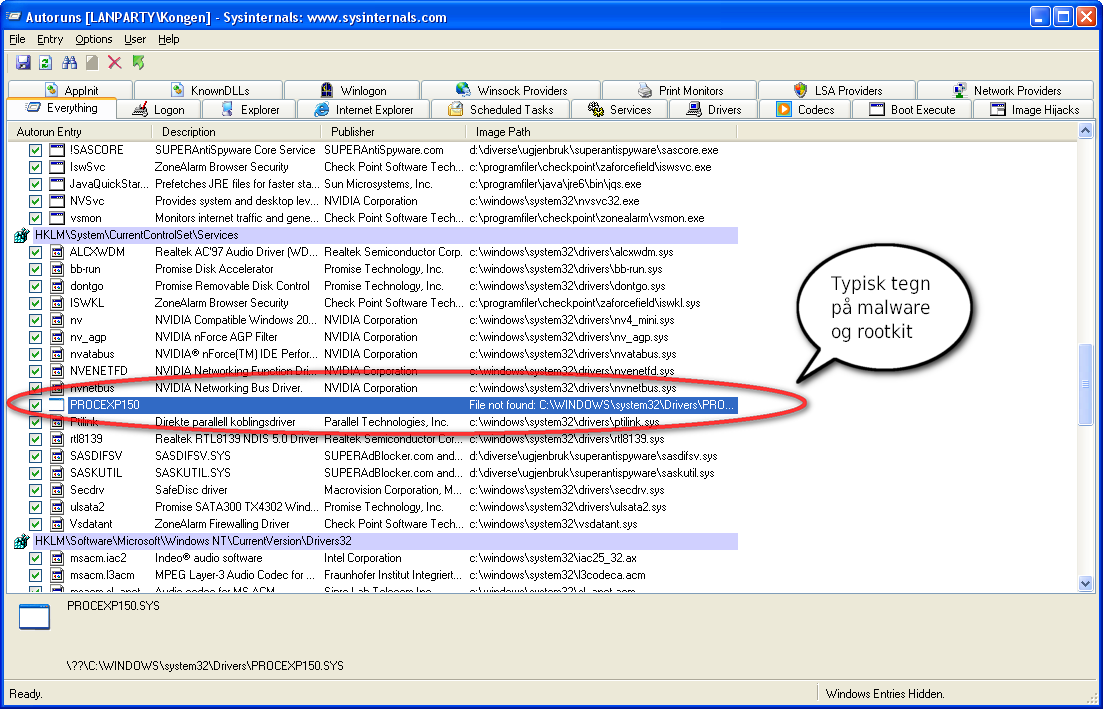Click the registry icon beside Drivers32 key
Viewport: 1103px width, 709px height.
pyautogui.click(x=22, y=541)
